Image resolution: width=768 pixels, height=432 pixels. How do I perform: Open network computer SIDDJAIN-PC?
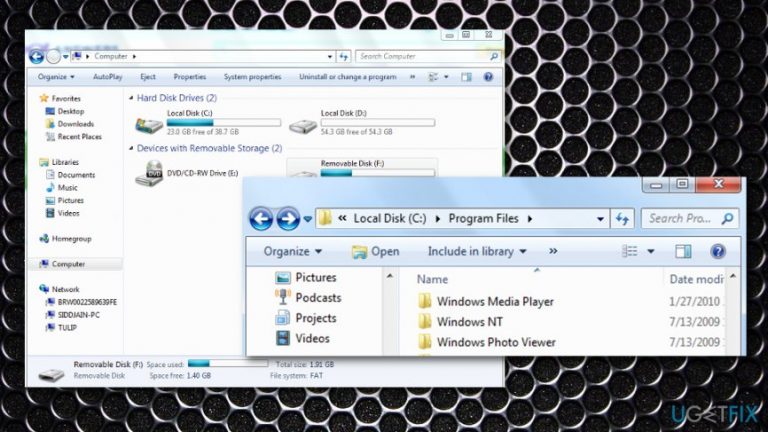(x=72, y=315)
